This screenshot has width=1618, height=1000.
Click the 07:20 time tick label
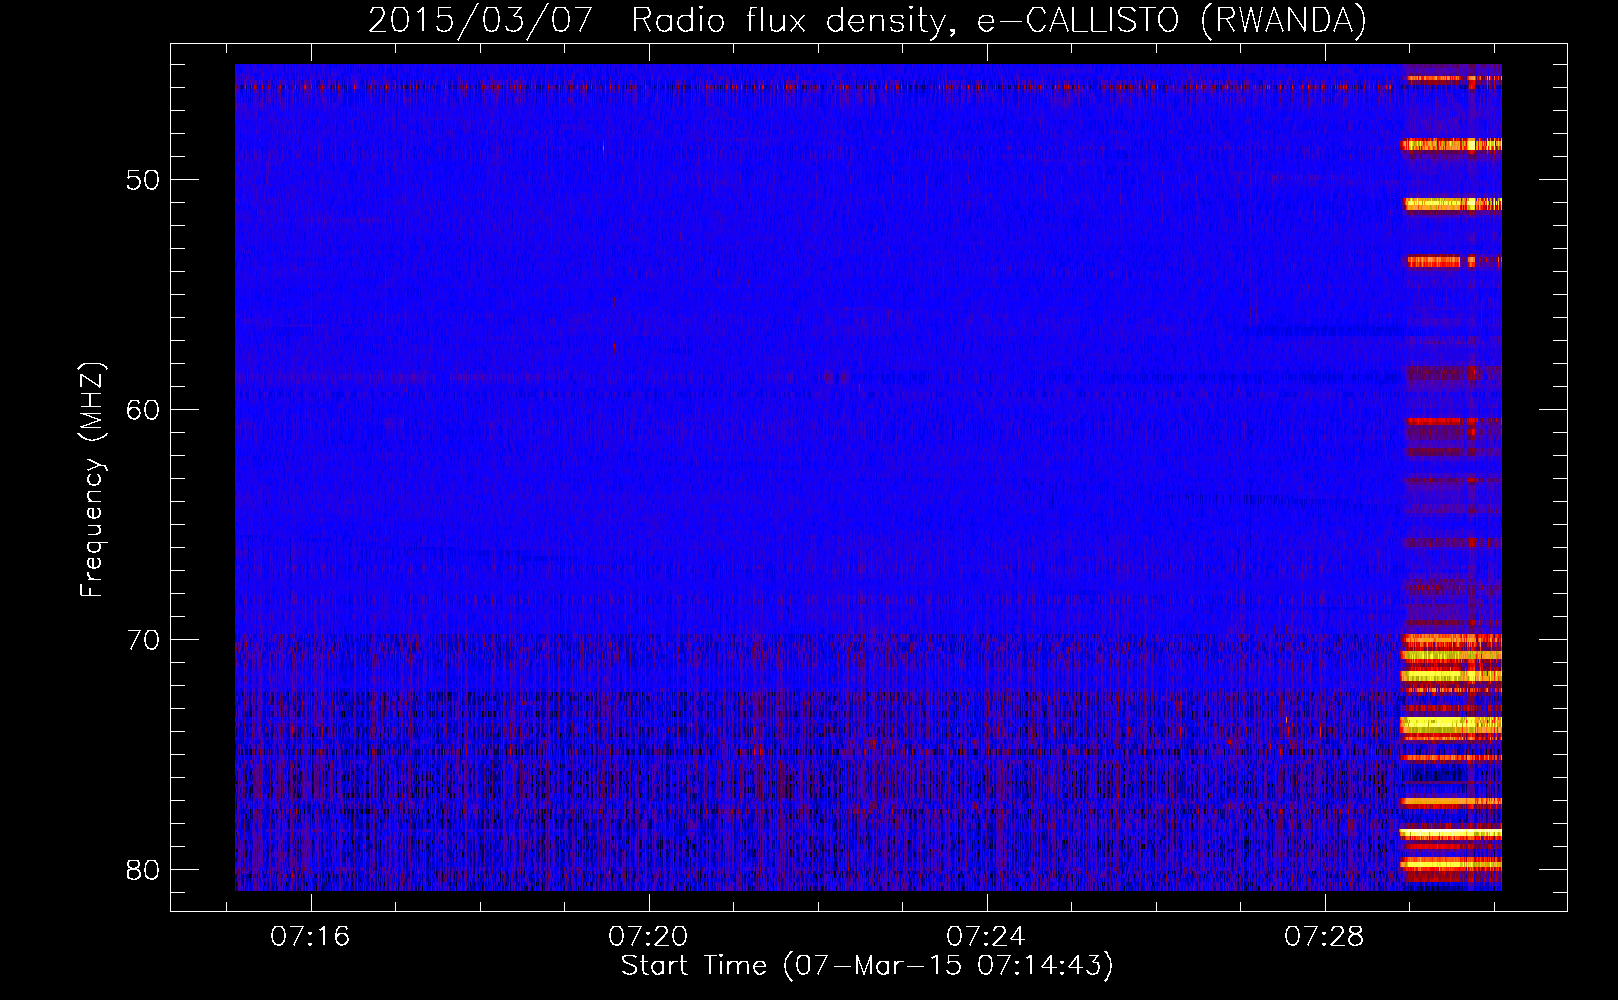pyautogui.click(x=649, y=937)
